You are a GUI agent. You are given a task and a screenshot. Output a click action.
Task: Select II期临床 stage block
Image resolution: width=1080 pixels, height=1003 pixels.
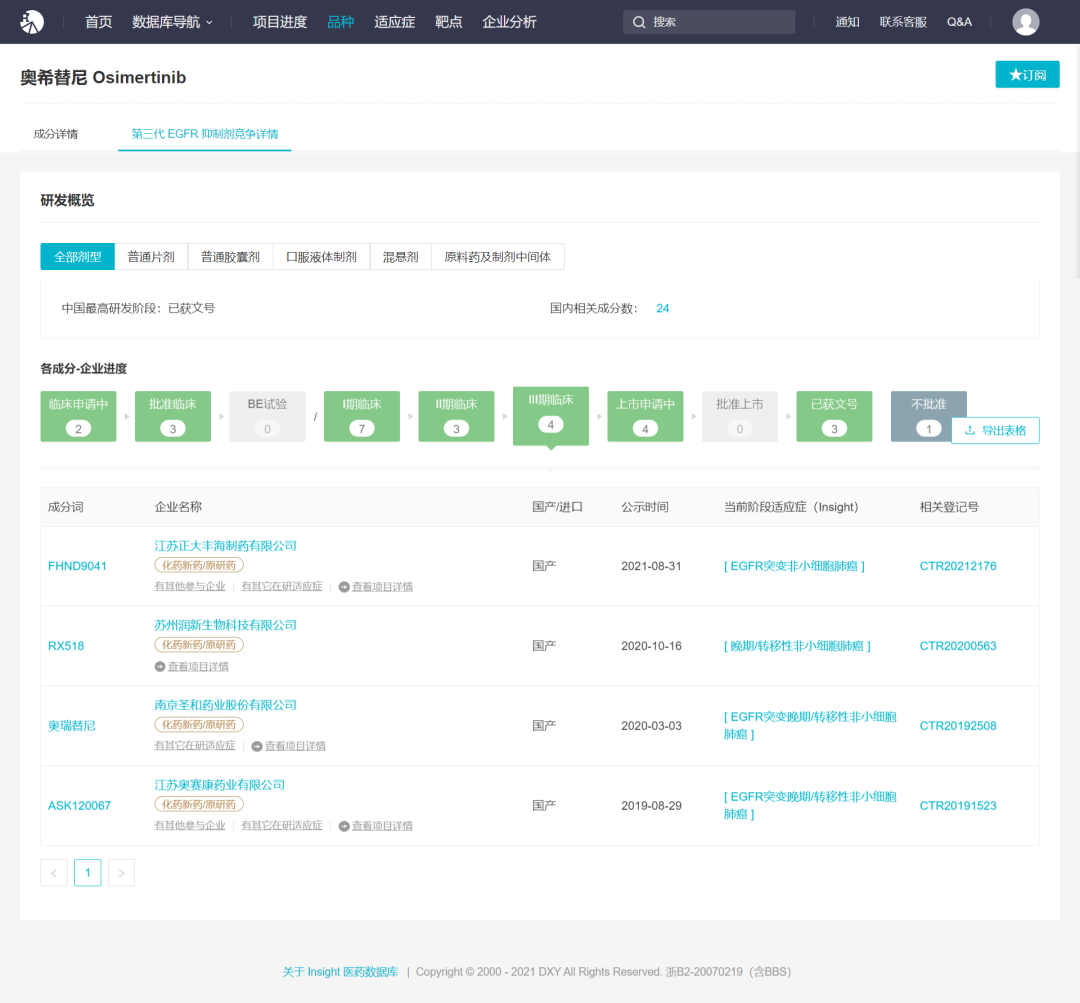pyautogui.click(x=456, y=416)
